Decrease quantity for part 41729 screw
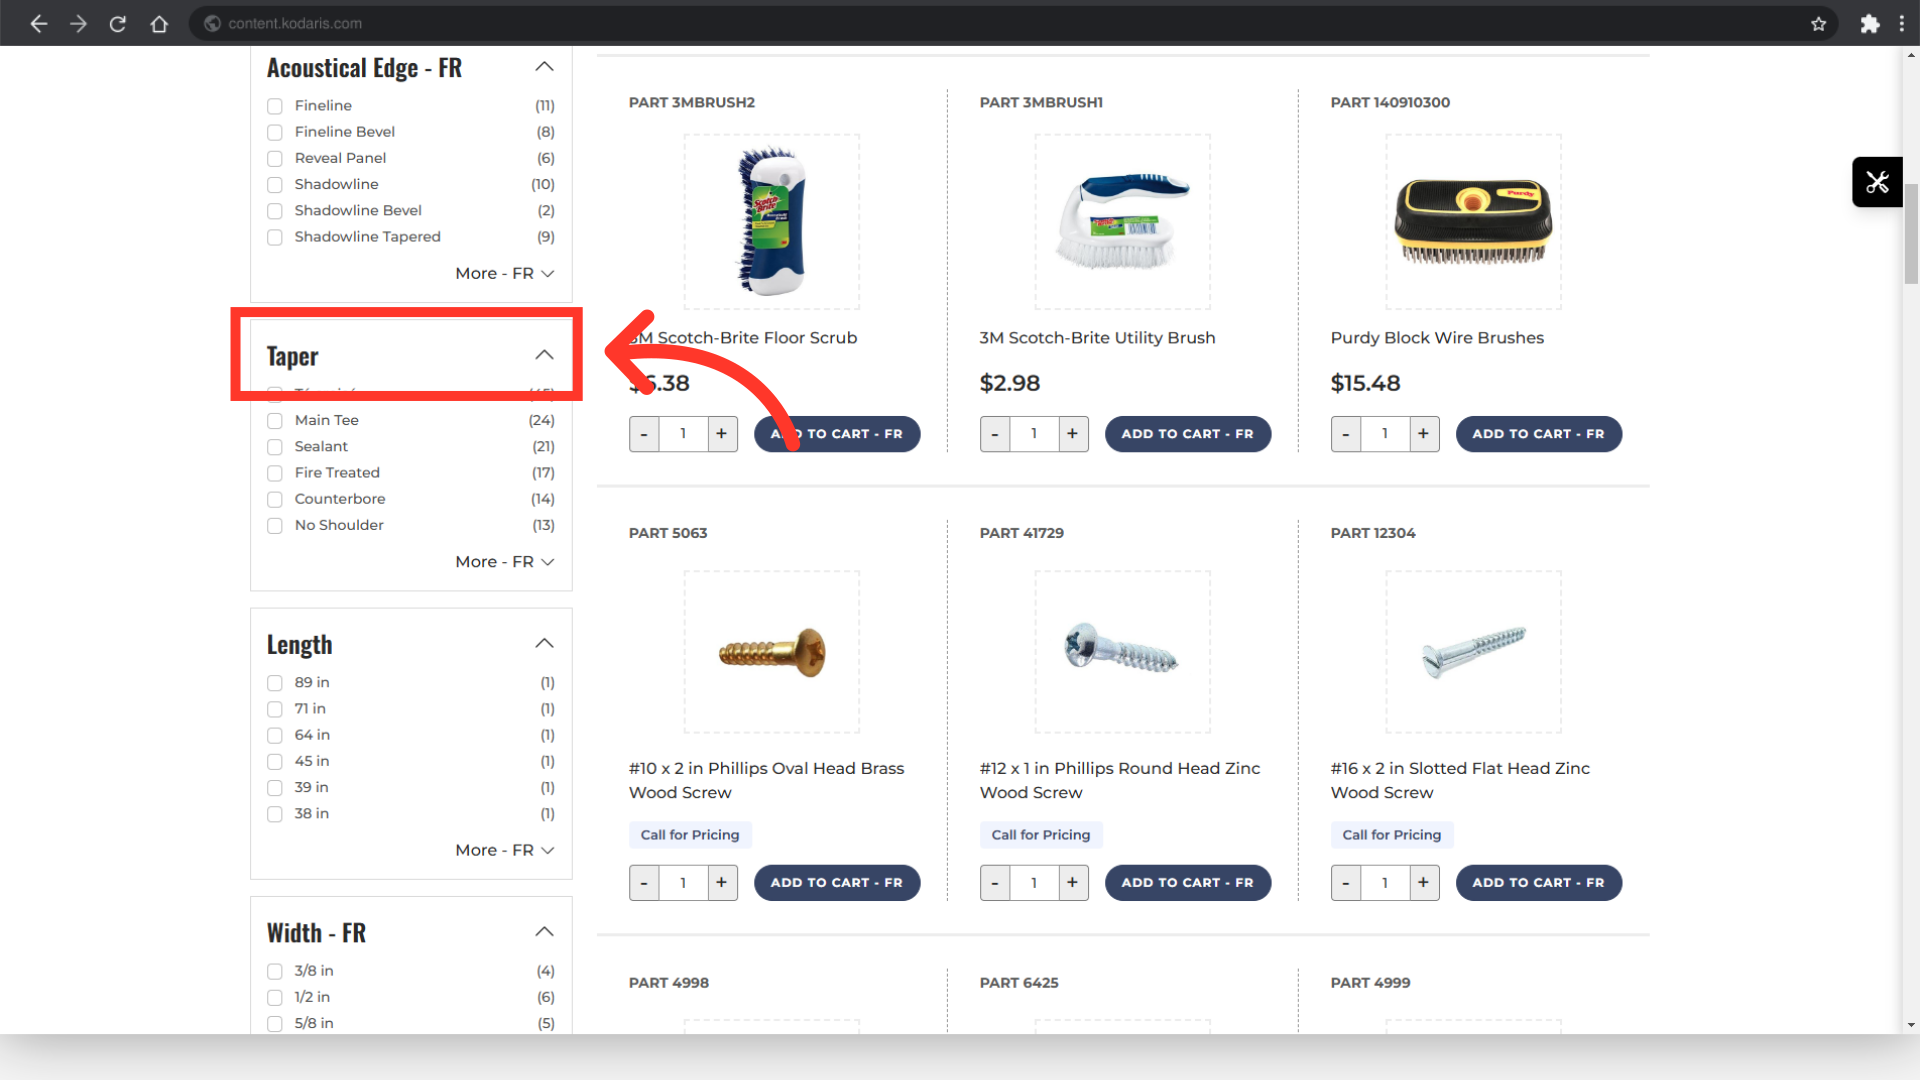1920x1080 pixels. [x=994, y=883]
